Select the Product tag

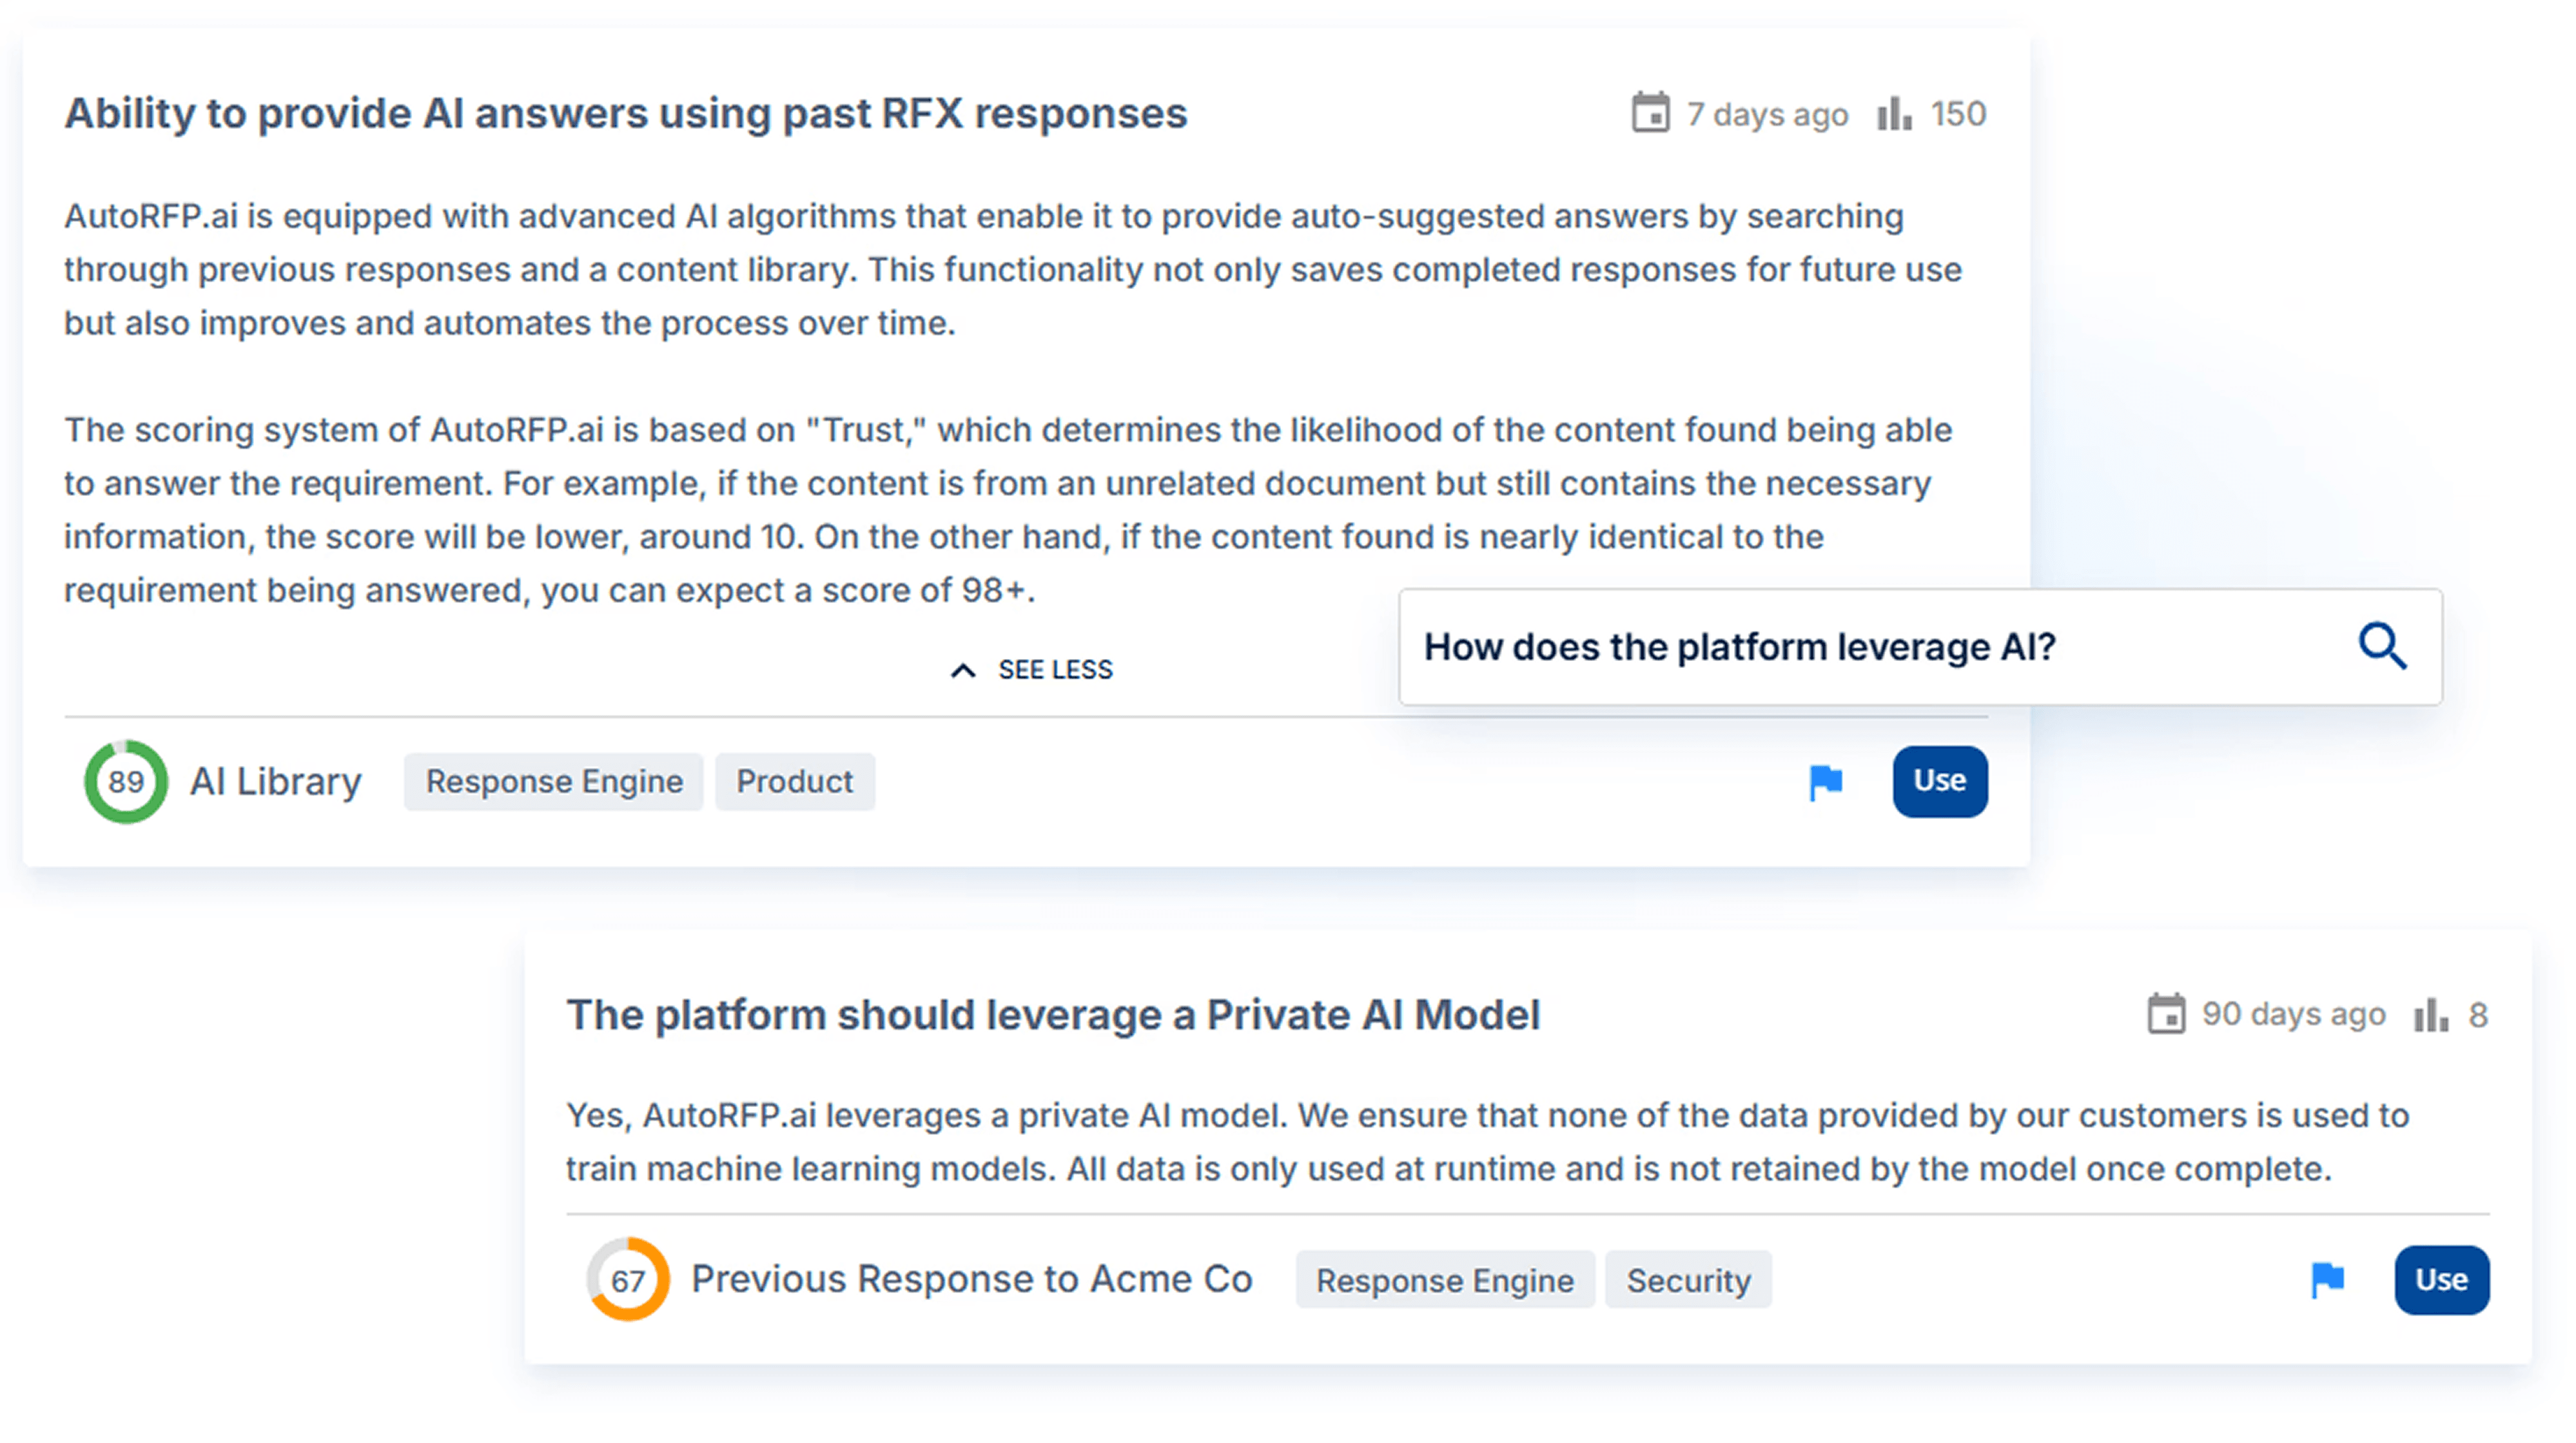coord(794,781)
